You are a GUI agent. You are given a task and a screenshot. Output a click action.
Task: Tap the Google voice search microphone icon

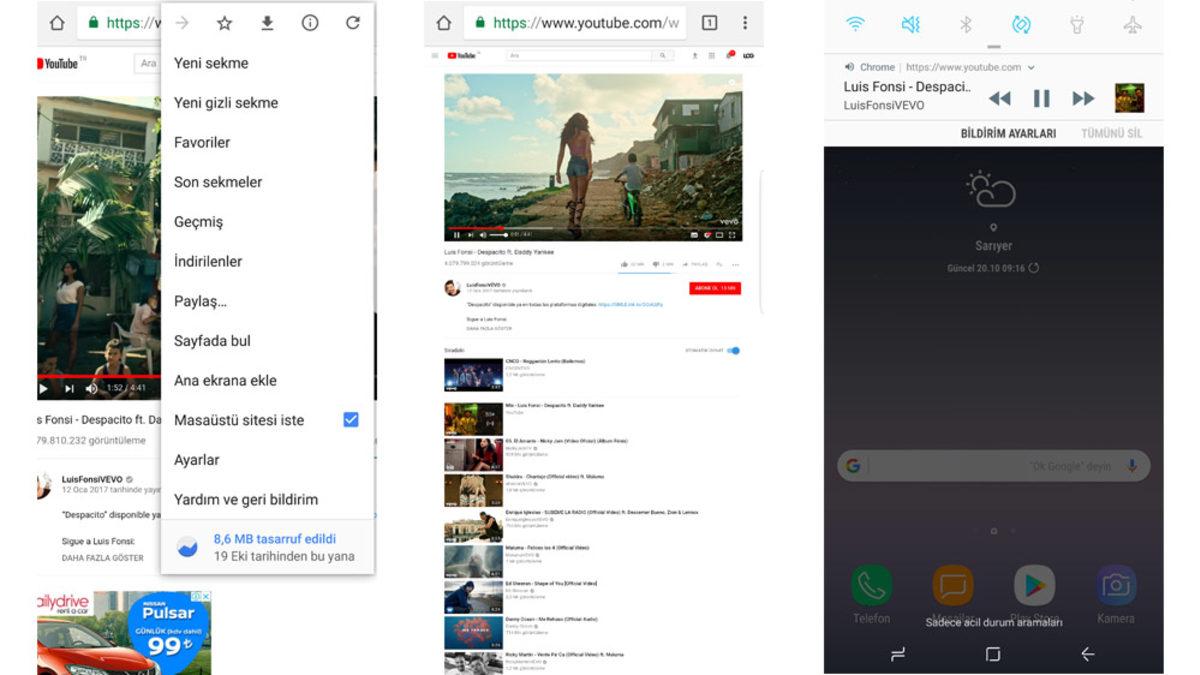[1131, 466]
